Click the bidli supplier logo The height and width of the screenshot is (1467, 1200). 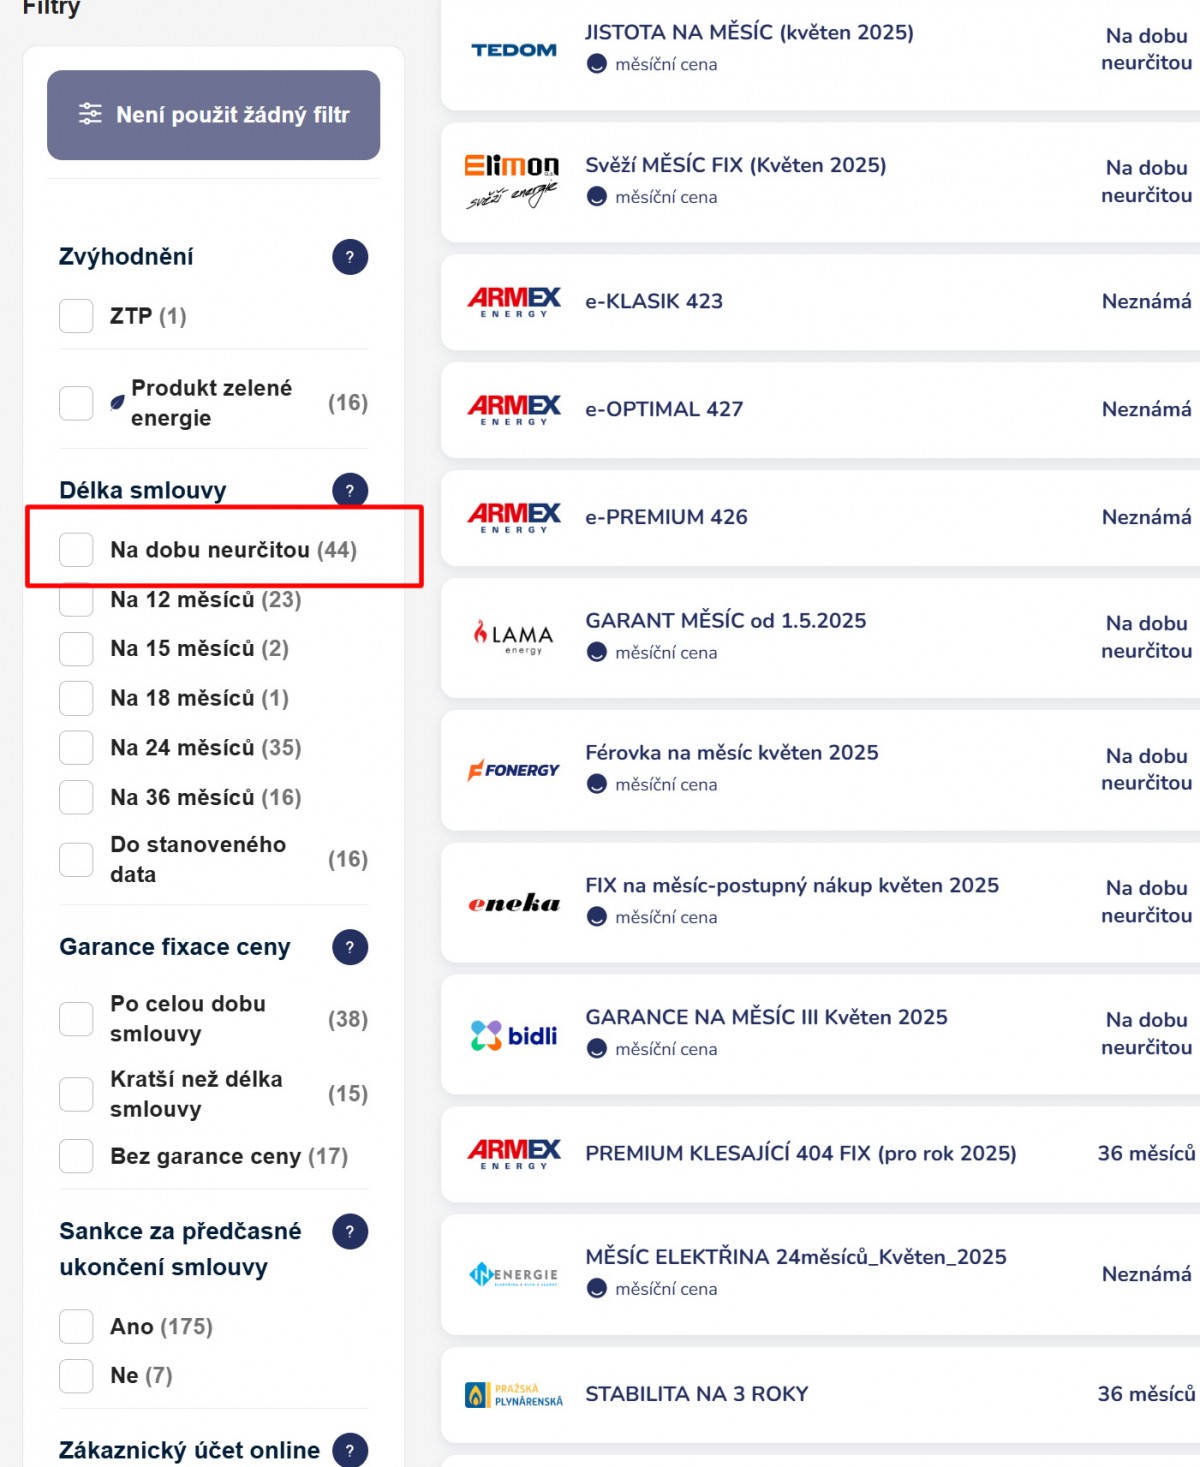click(514, 1035)
